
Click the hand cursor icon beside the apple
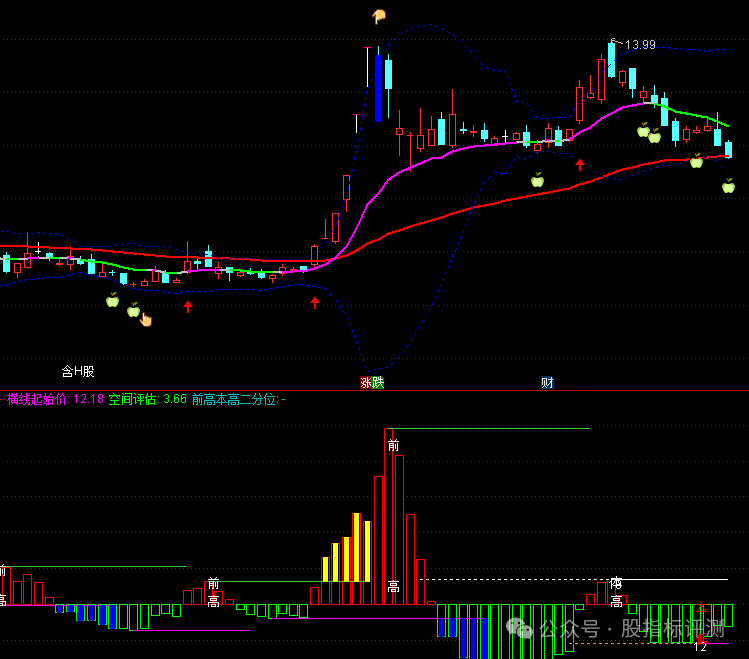[x=146, y=319]
